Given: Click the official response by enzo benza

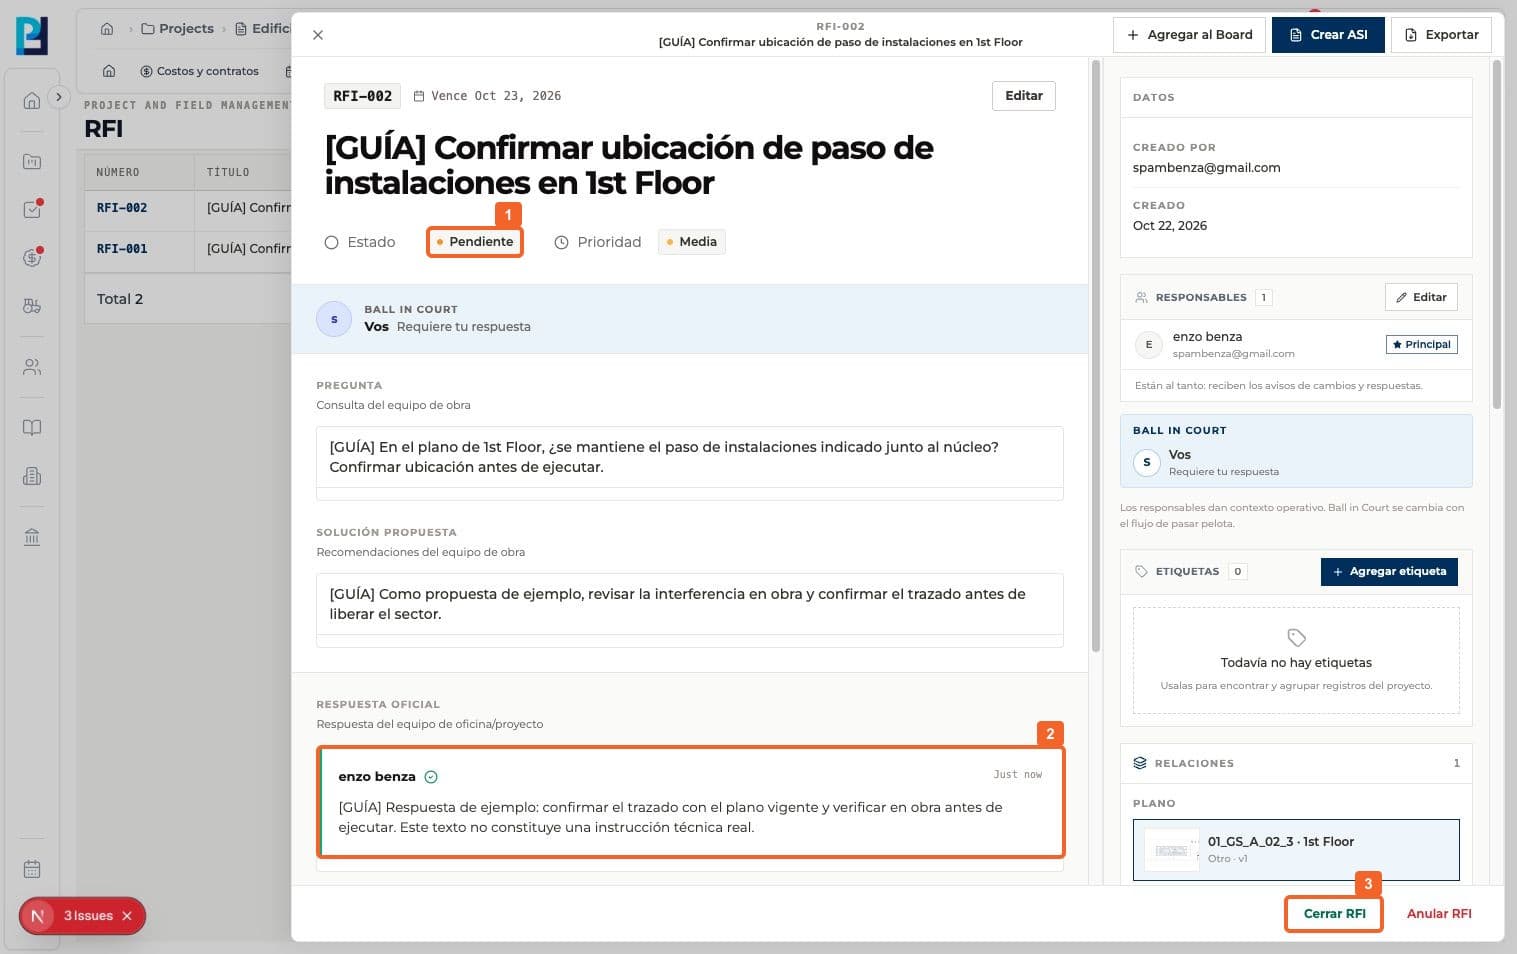Looking at the screenshot, I should pyautogui.click(x=691, y=802).
